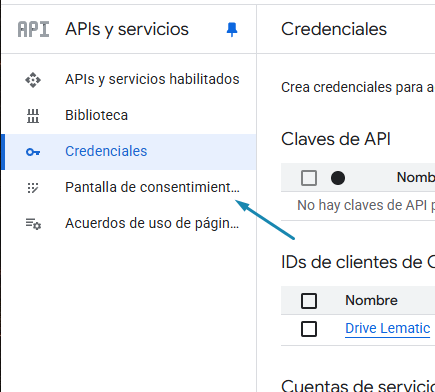
Task: Check the box next to Drive Lematic
Action: [309, 329]
